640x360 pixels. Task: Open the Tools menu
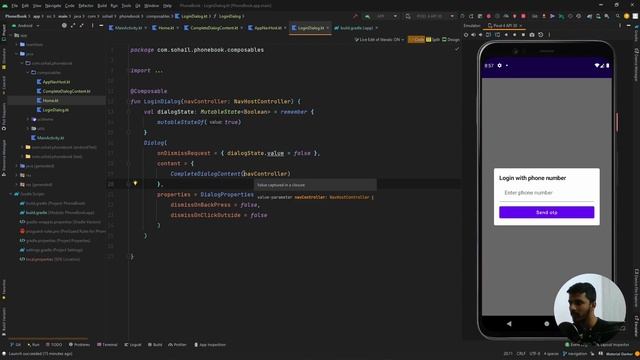tap(127, 6)
